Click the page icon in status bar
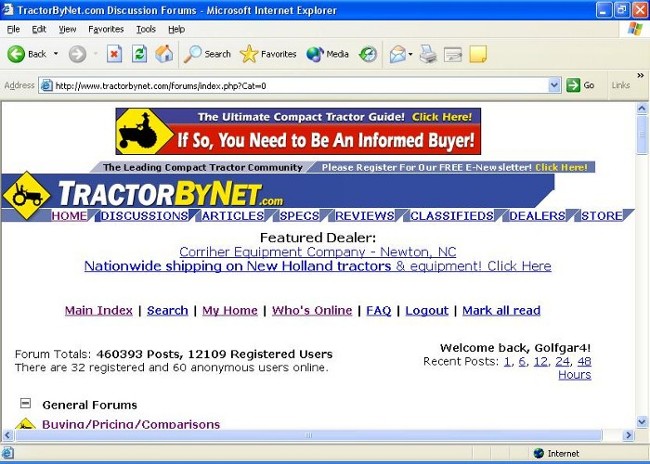Viewport: 650px width, 464px height. click(x=8, y=453)
